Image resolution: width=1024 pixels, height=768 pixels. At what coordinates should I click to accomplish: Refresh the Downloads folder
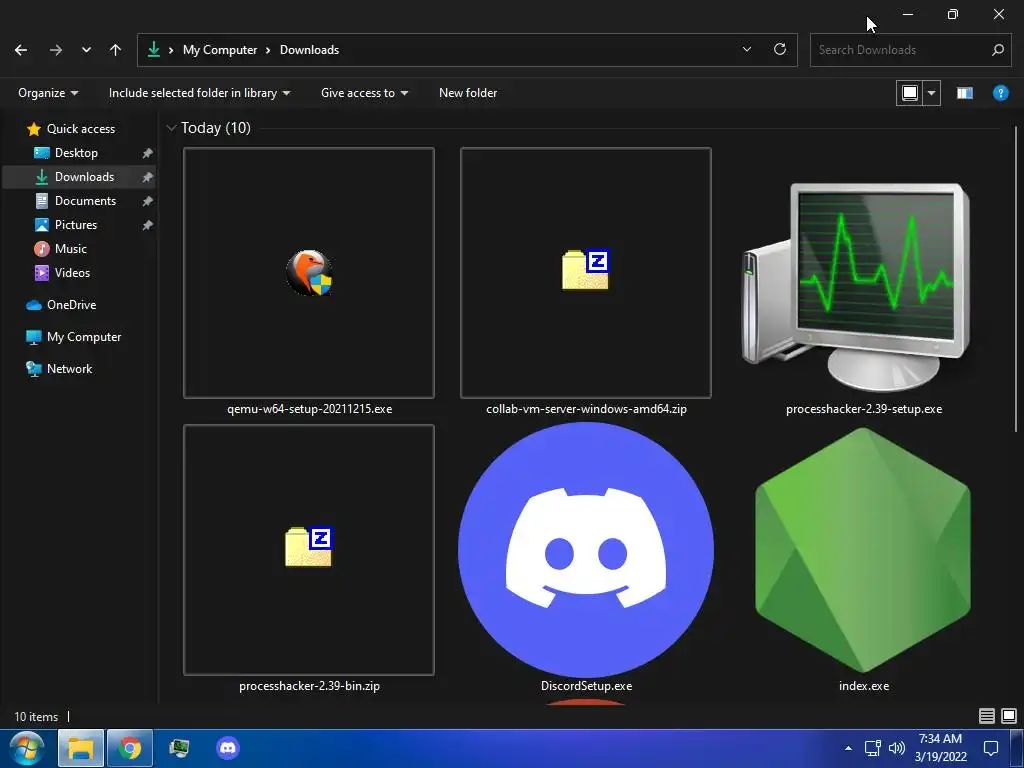coord(780,50)
